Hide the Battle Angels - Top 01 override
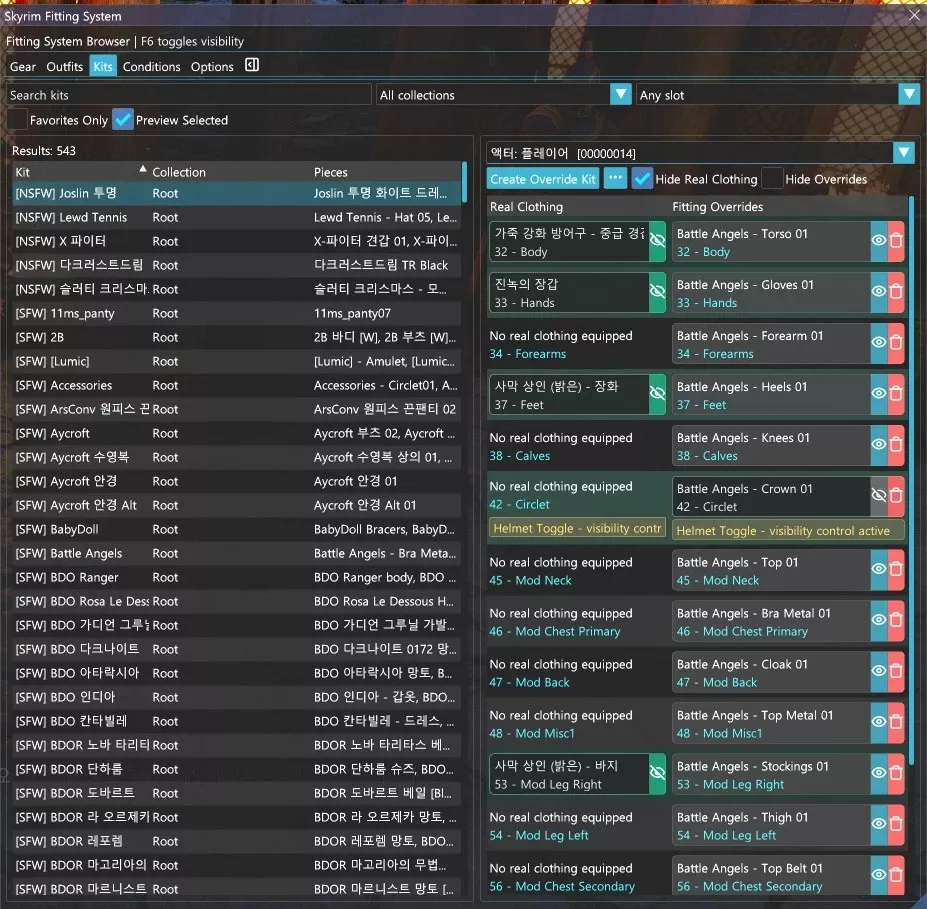Image resolution: width=927 pixels, height=909 pixels. (x=879, y=570)
